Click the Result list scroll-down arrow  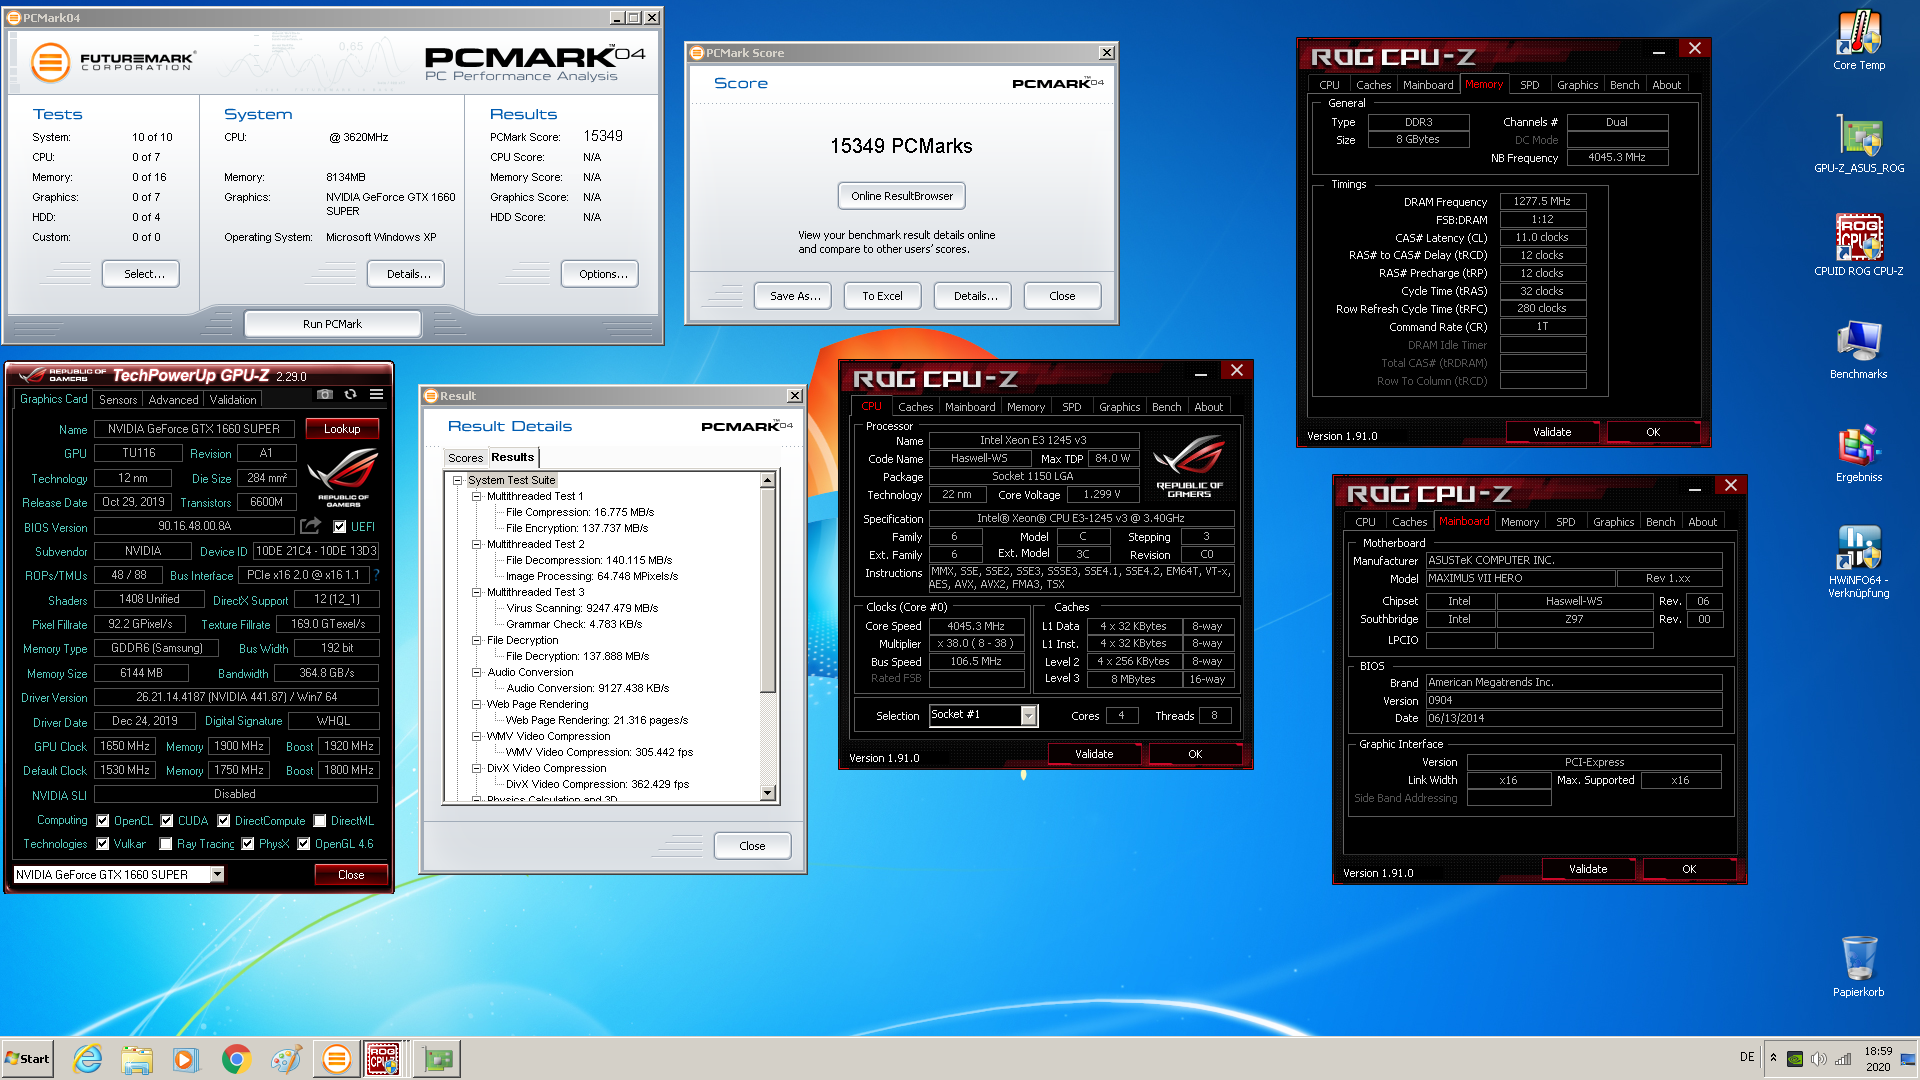pos(768,793)
